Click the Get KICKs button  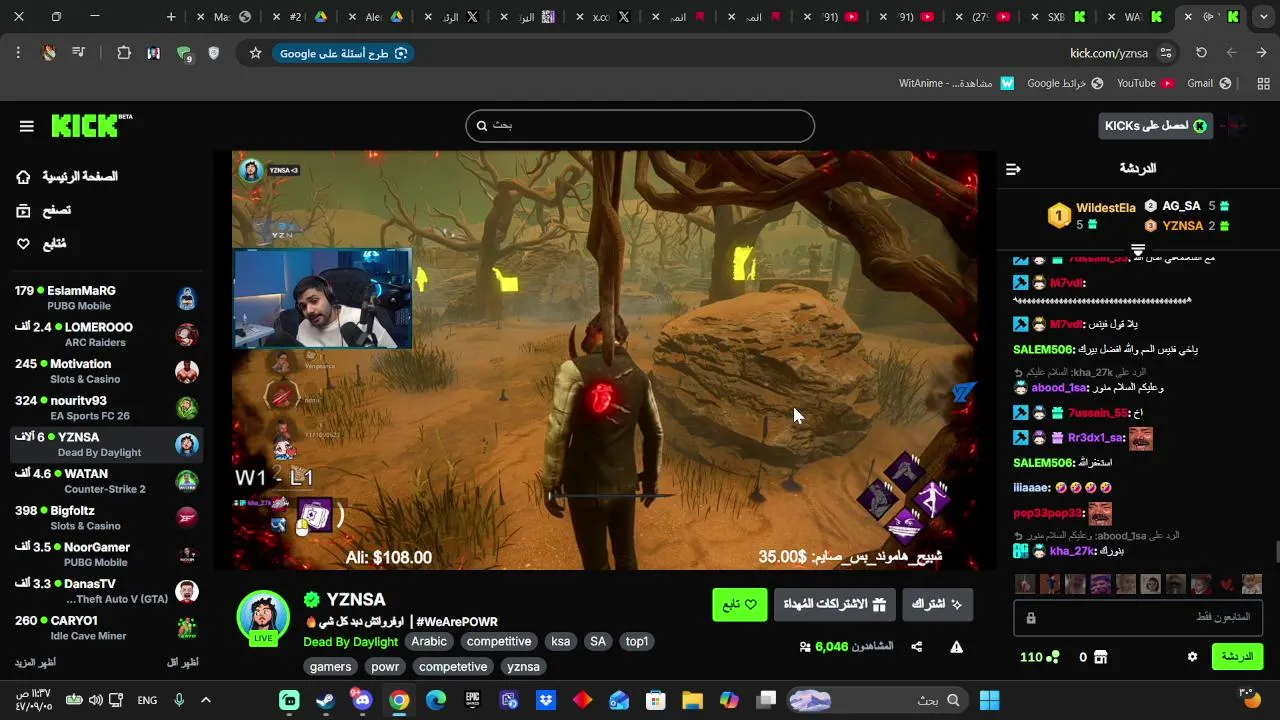(1155, 126)
